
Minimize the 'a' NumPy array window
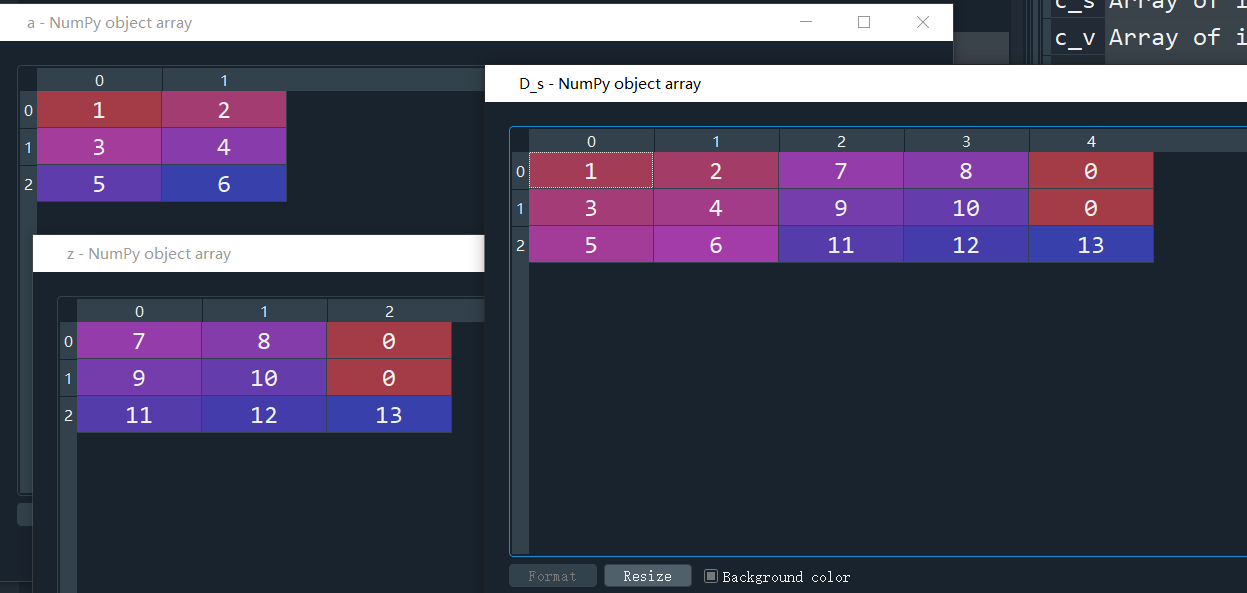[x=807, y=22]
